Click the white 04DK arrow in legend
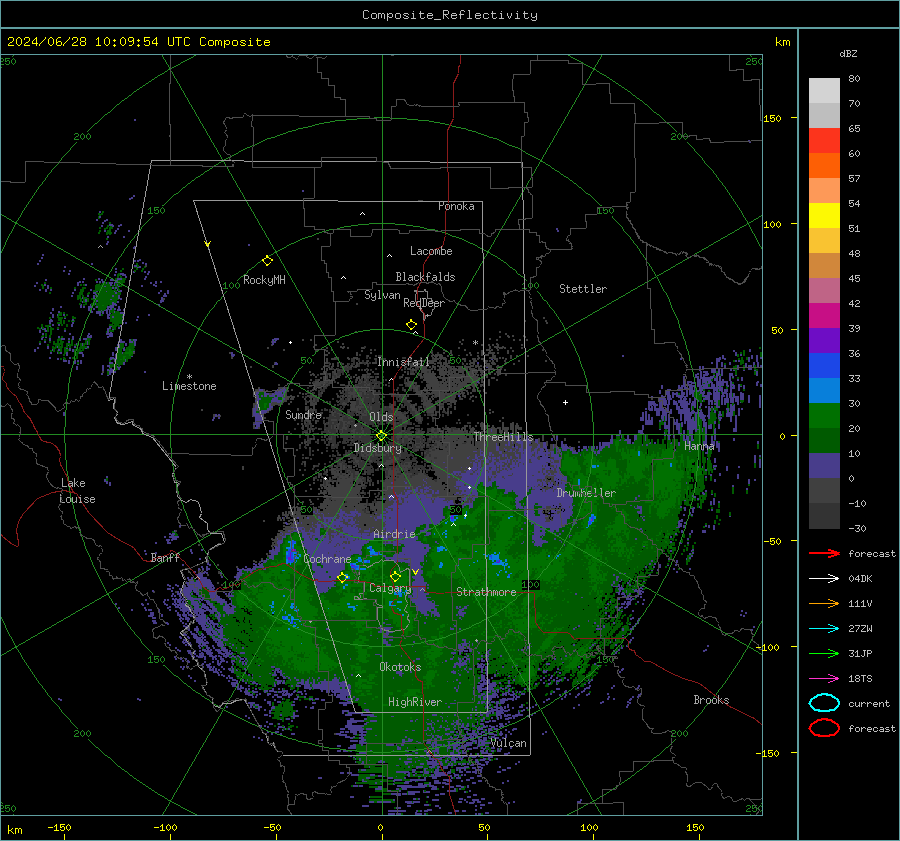 pos(824,579)
